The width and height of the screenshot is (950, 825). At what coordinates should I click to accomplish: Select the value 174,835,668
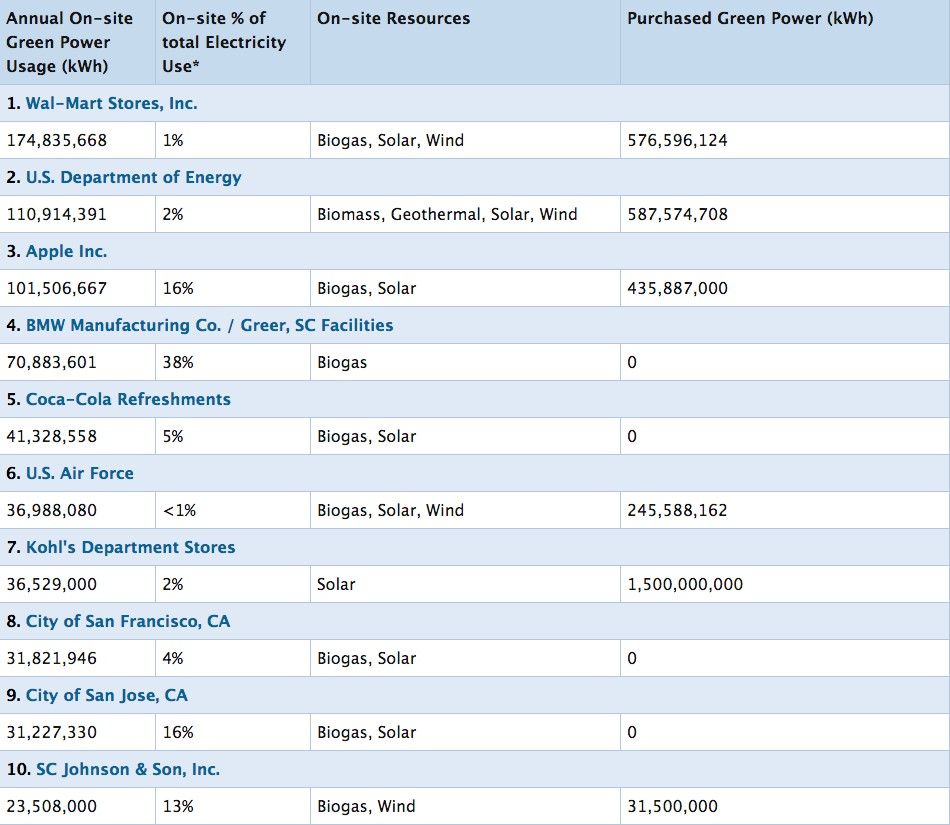[x=57, y=141]
